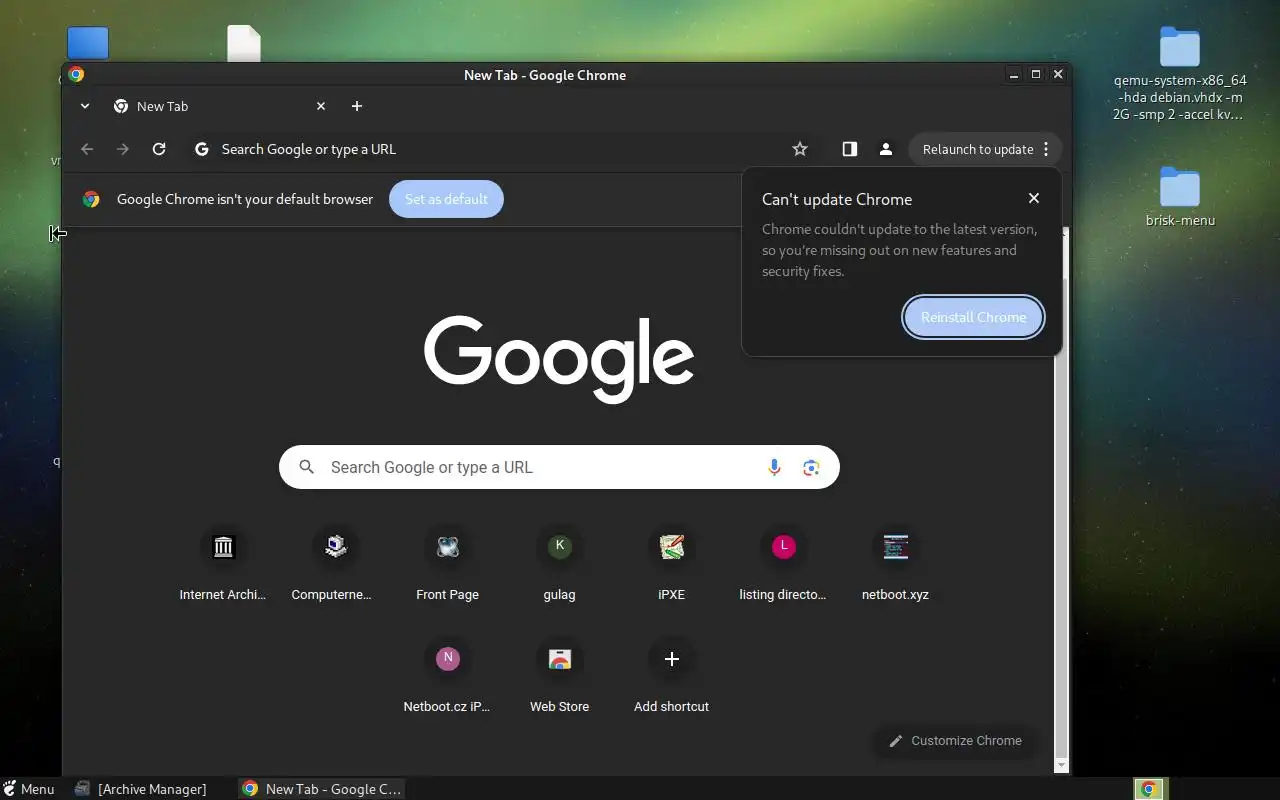Expand the tab search dropdown arrow

pos(85,106)
